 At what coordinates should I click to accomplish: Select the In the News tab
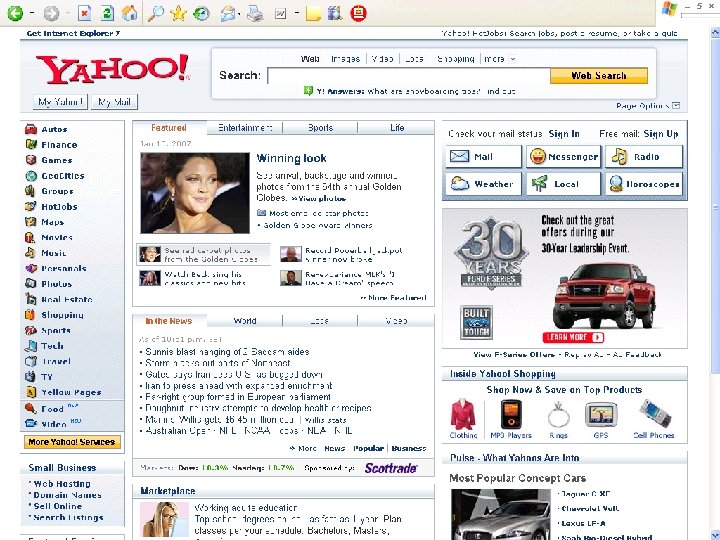169,321
